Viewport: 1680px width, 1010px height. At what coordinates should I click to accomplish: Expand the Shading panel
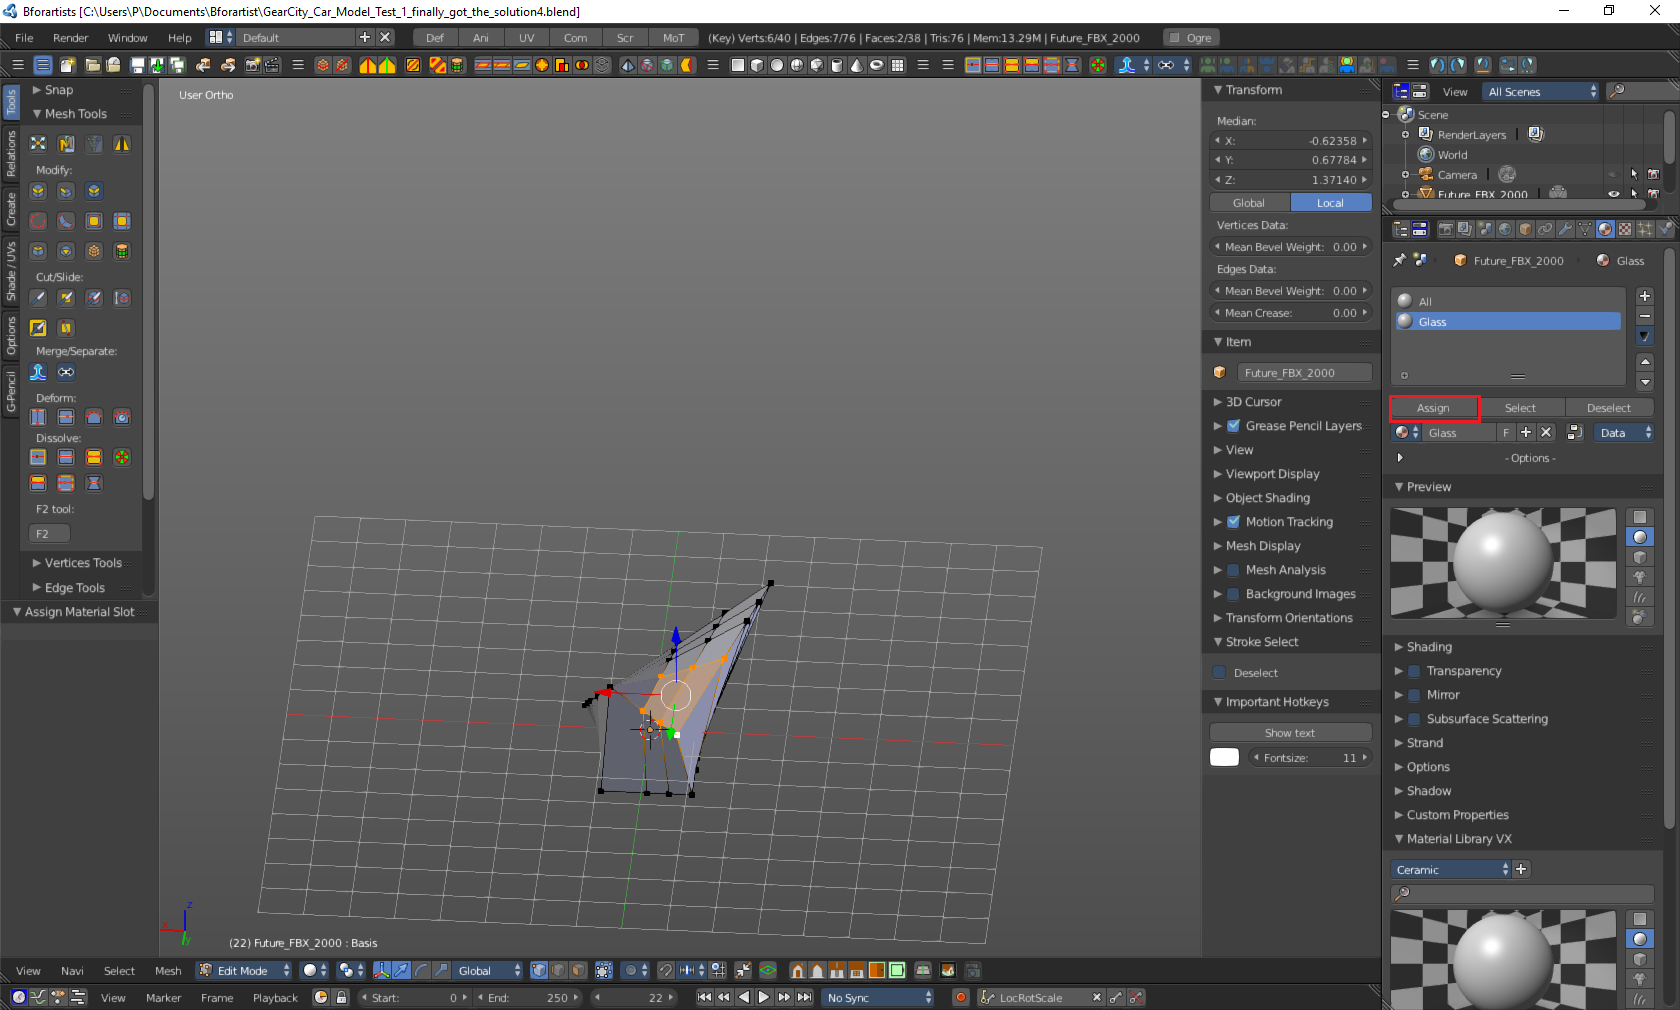point(1429,647)
